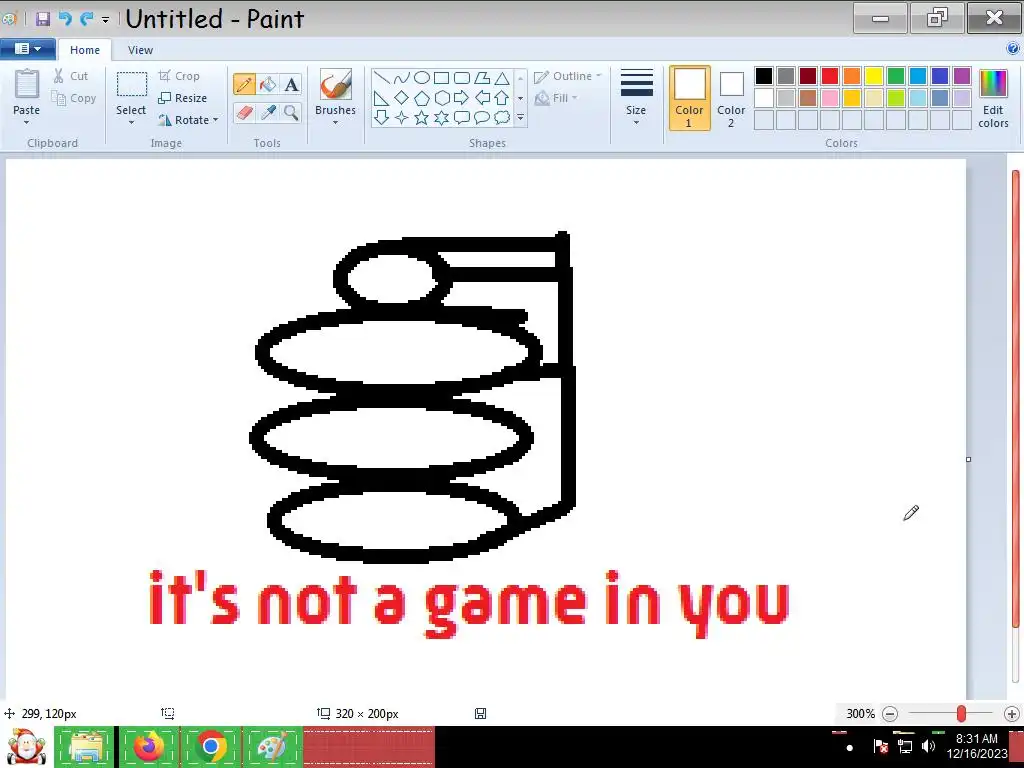Activate Color 1 selector
The height and width of the screenshot is (768, 1024).
tap(689, 98)
